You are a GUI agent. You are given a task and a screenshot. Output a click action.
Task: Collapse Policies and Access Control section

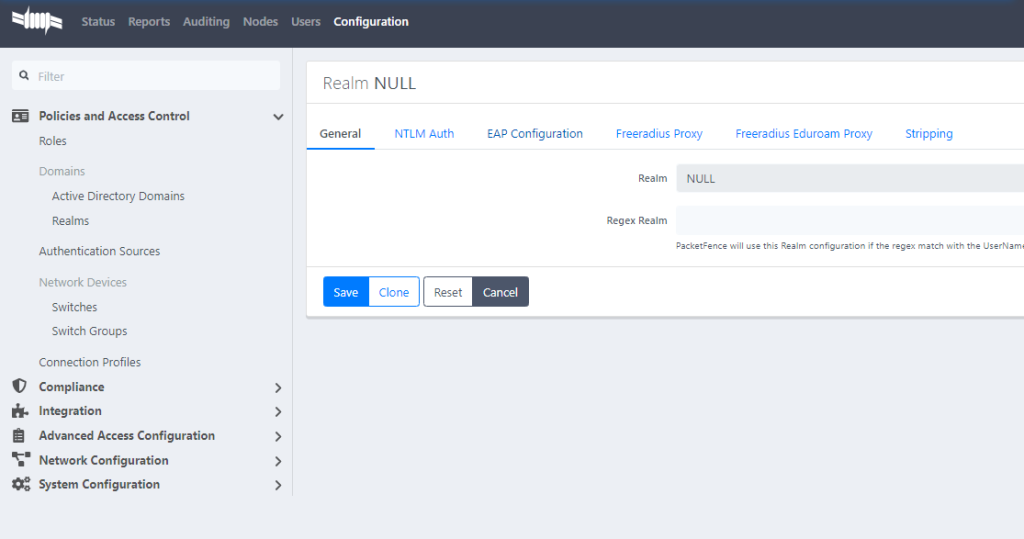(278, 117)
